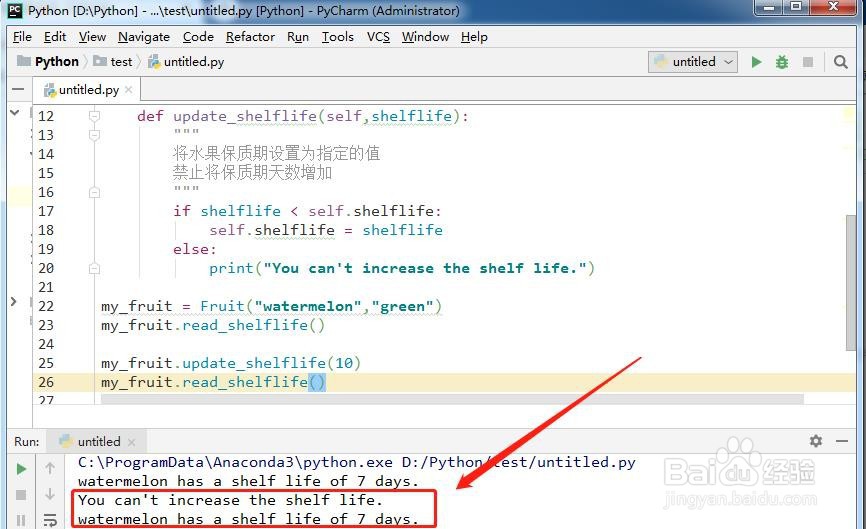The image size is (866, 529).
Task: Toggle soft-wrap icon in Run panel
Action: click(50, 520)
